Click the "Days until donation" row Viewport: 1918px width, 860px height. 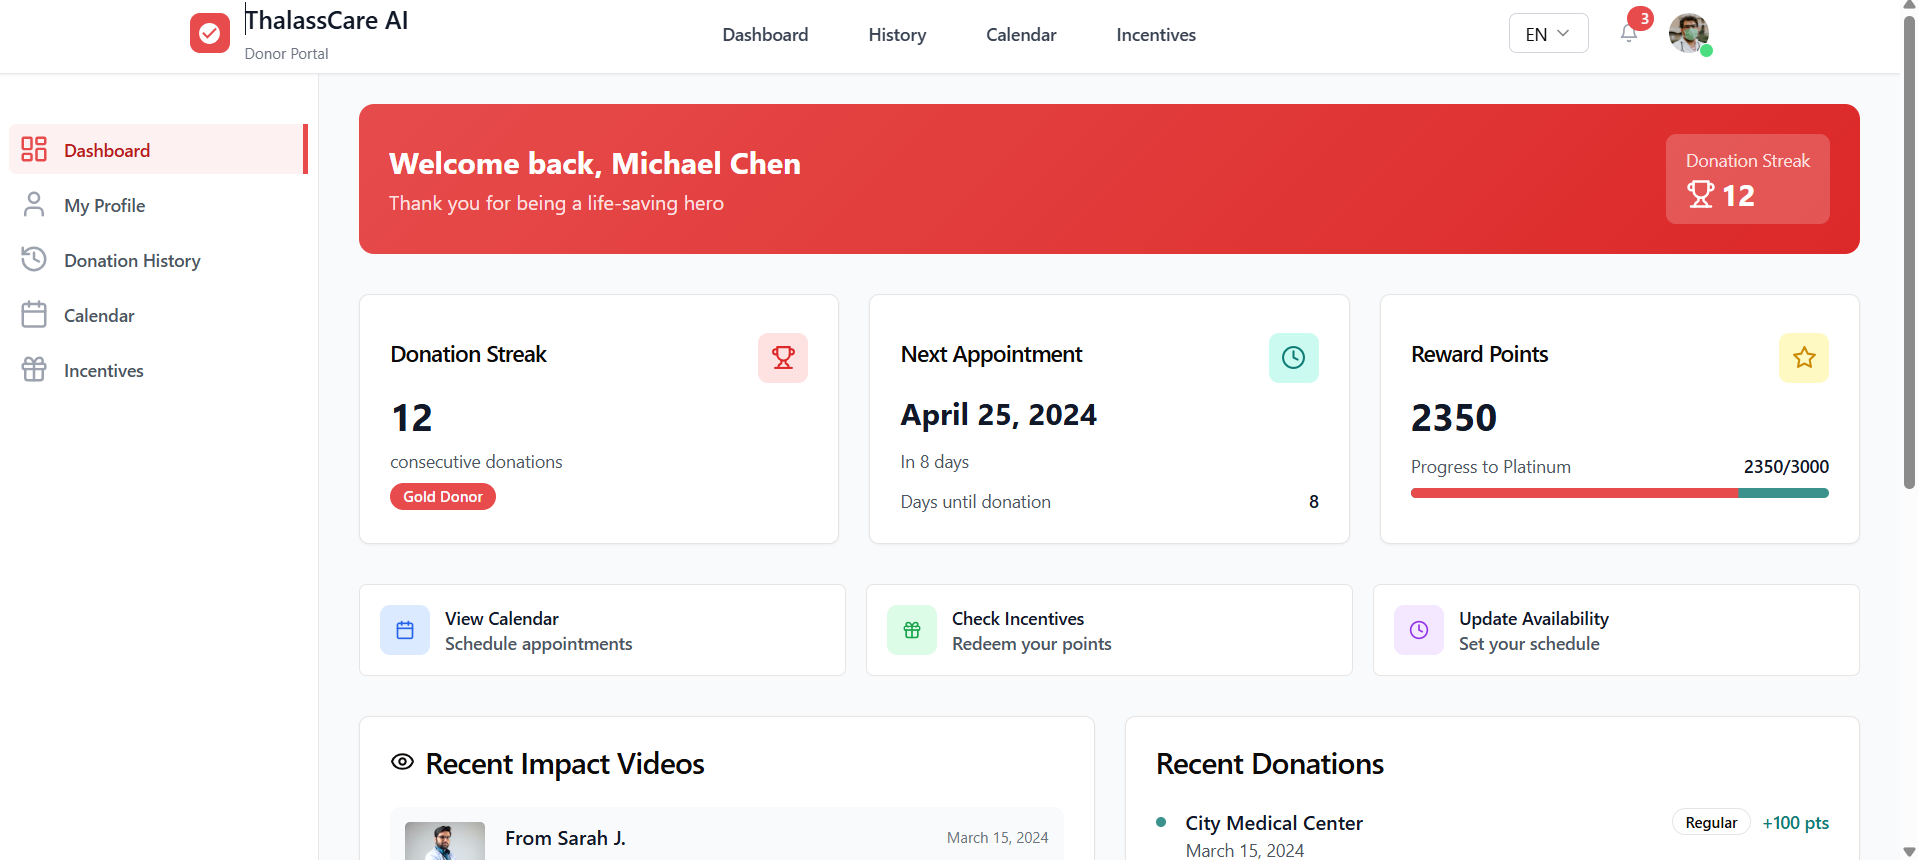1109,501
